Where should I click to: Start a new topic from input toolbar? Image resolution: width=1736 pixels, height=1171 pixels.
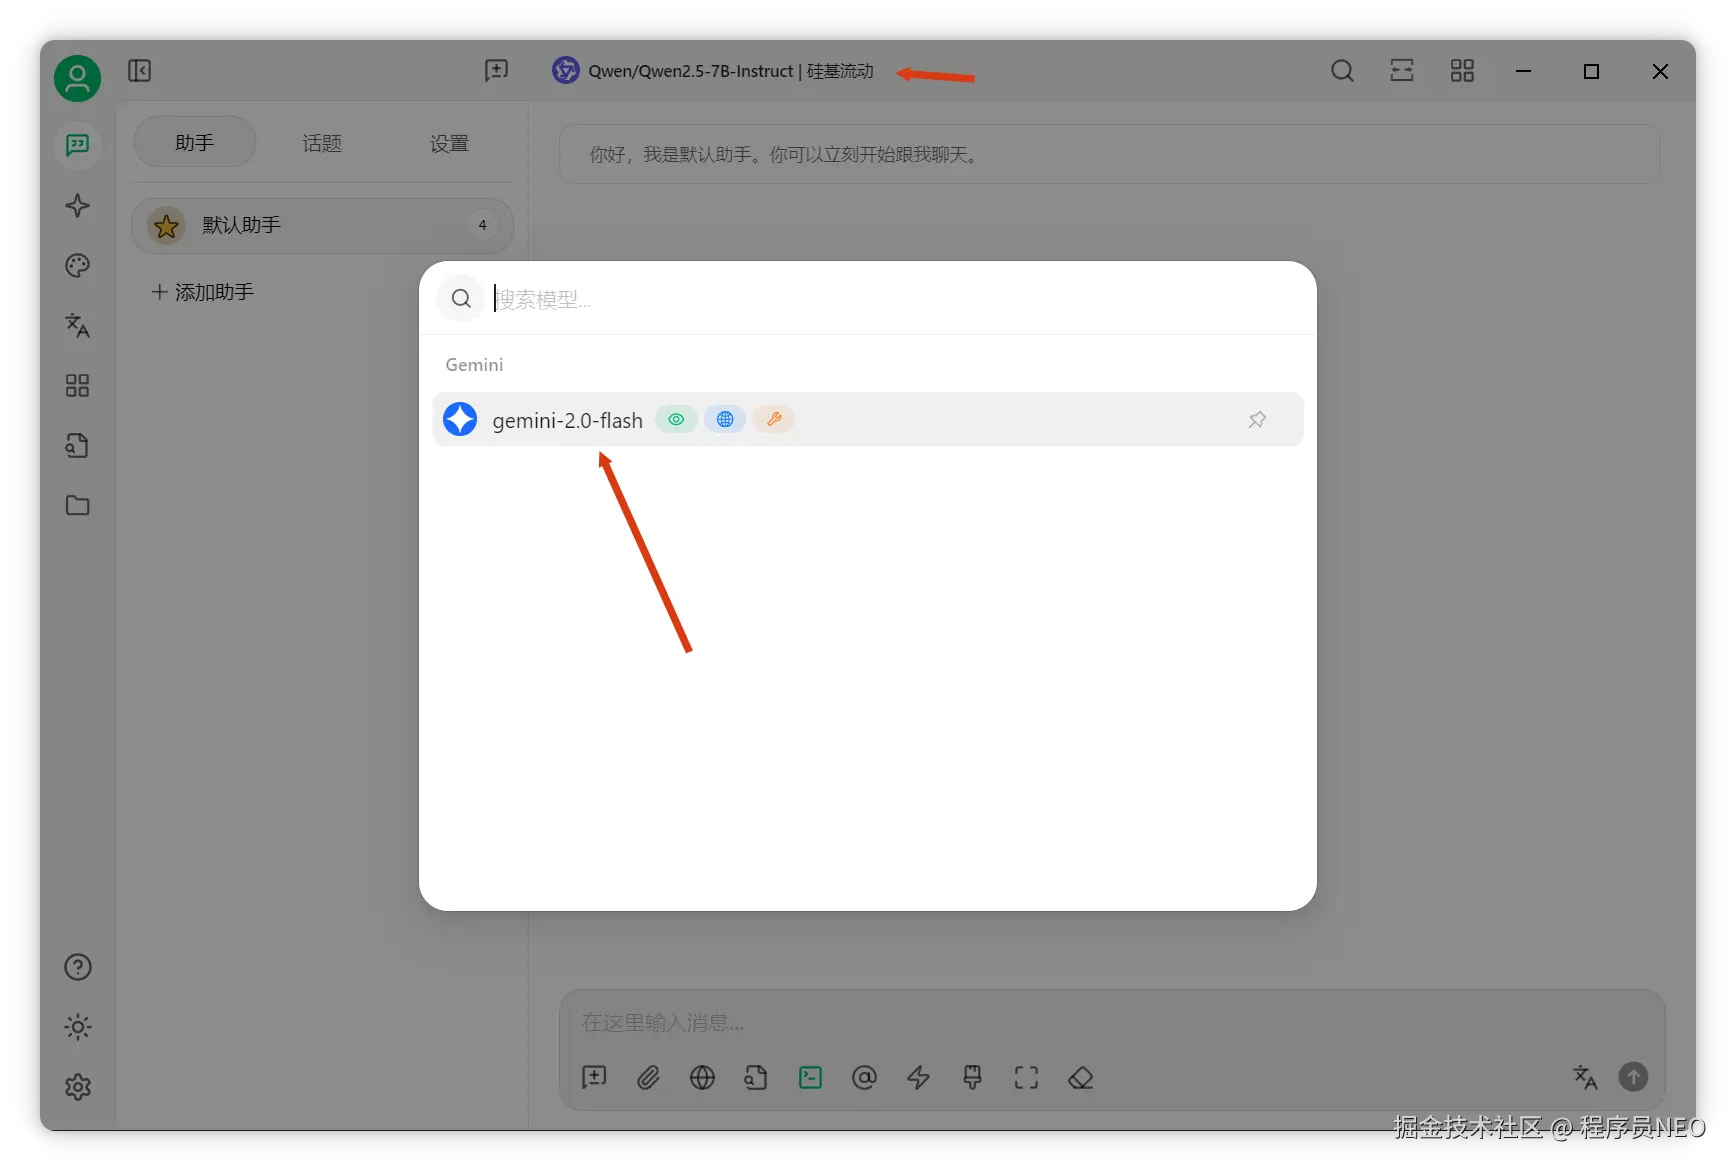(594, 1077)
